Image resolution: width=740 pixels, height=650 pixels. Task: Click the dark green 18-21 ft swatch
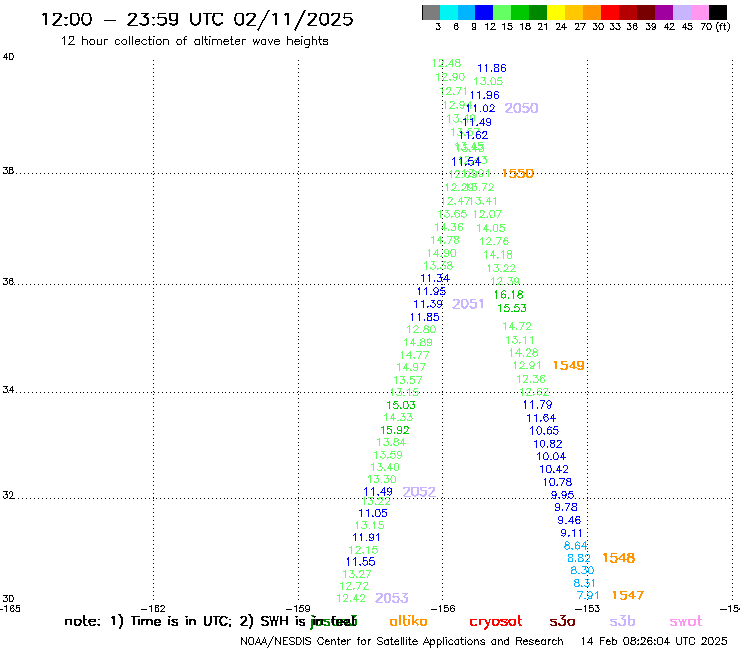click(538, 12)
